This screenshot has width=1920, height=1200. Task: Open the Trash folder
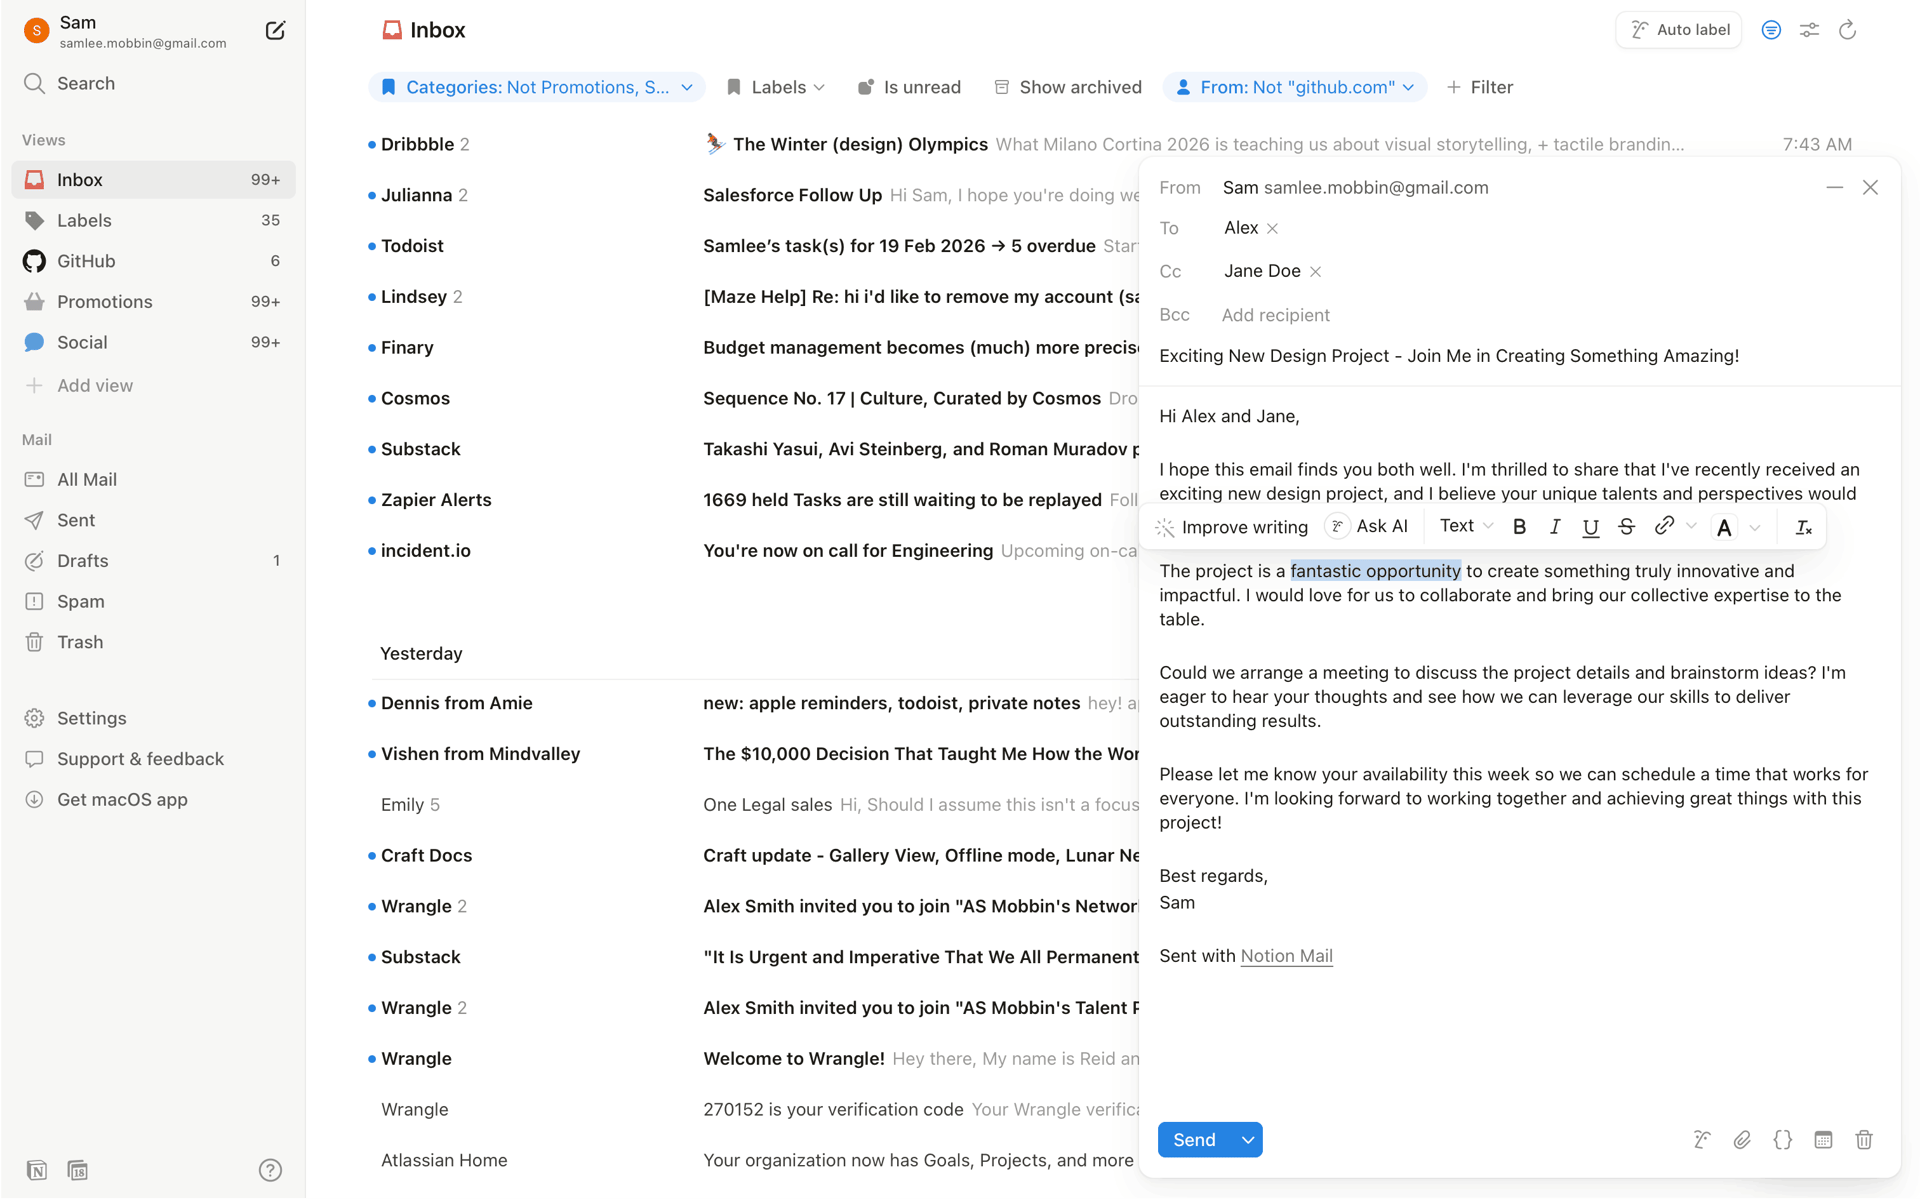[153, 642]
